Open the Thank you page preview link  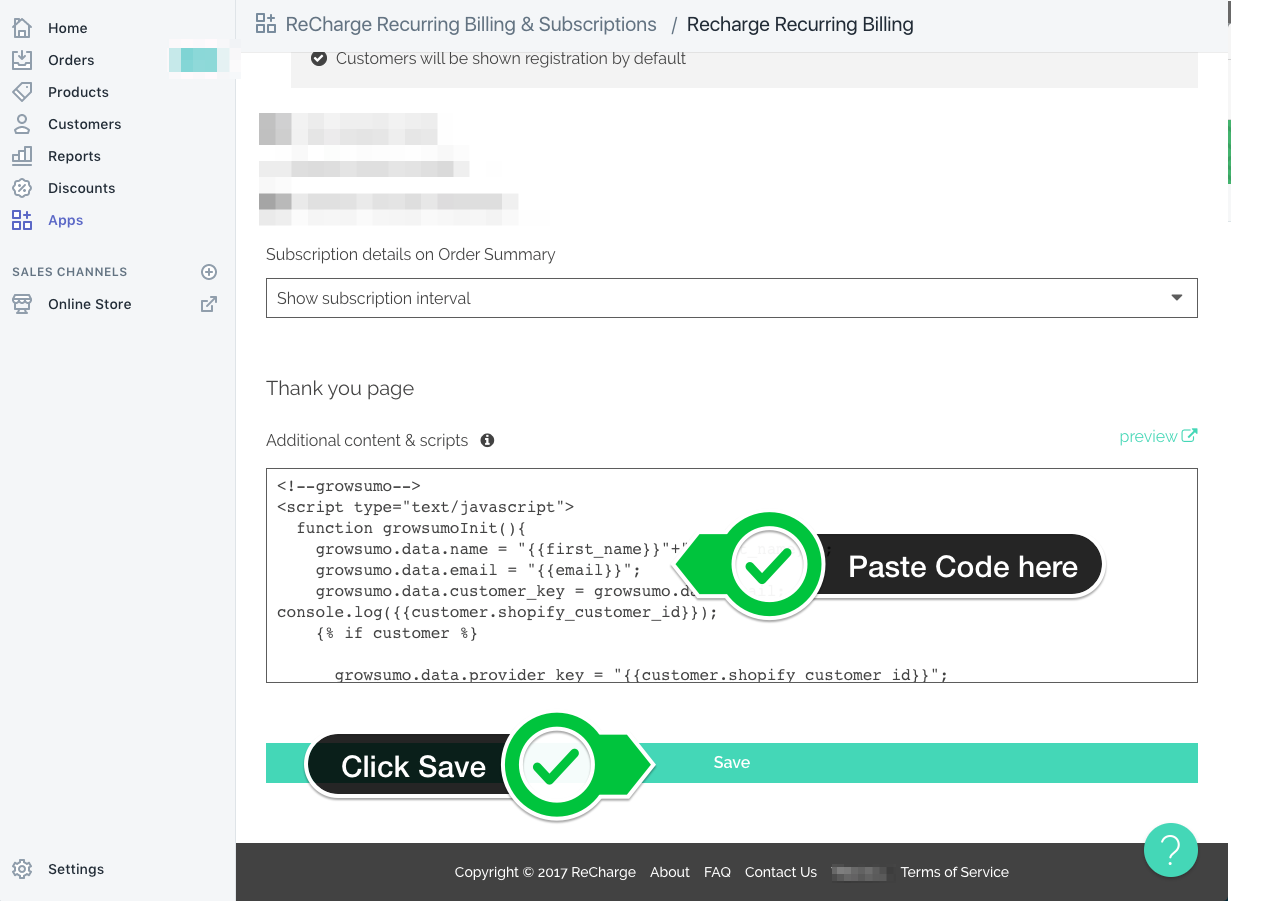click(1158, 436)
